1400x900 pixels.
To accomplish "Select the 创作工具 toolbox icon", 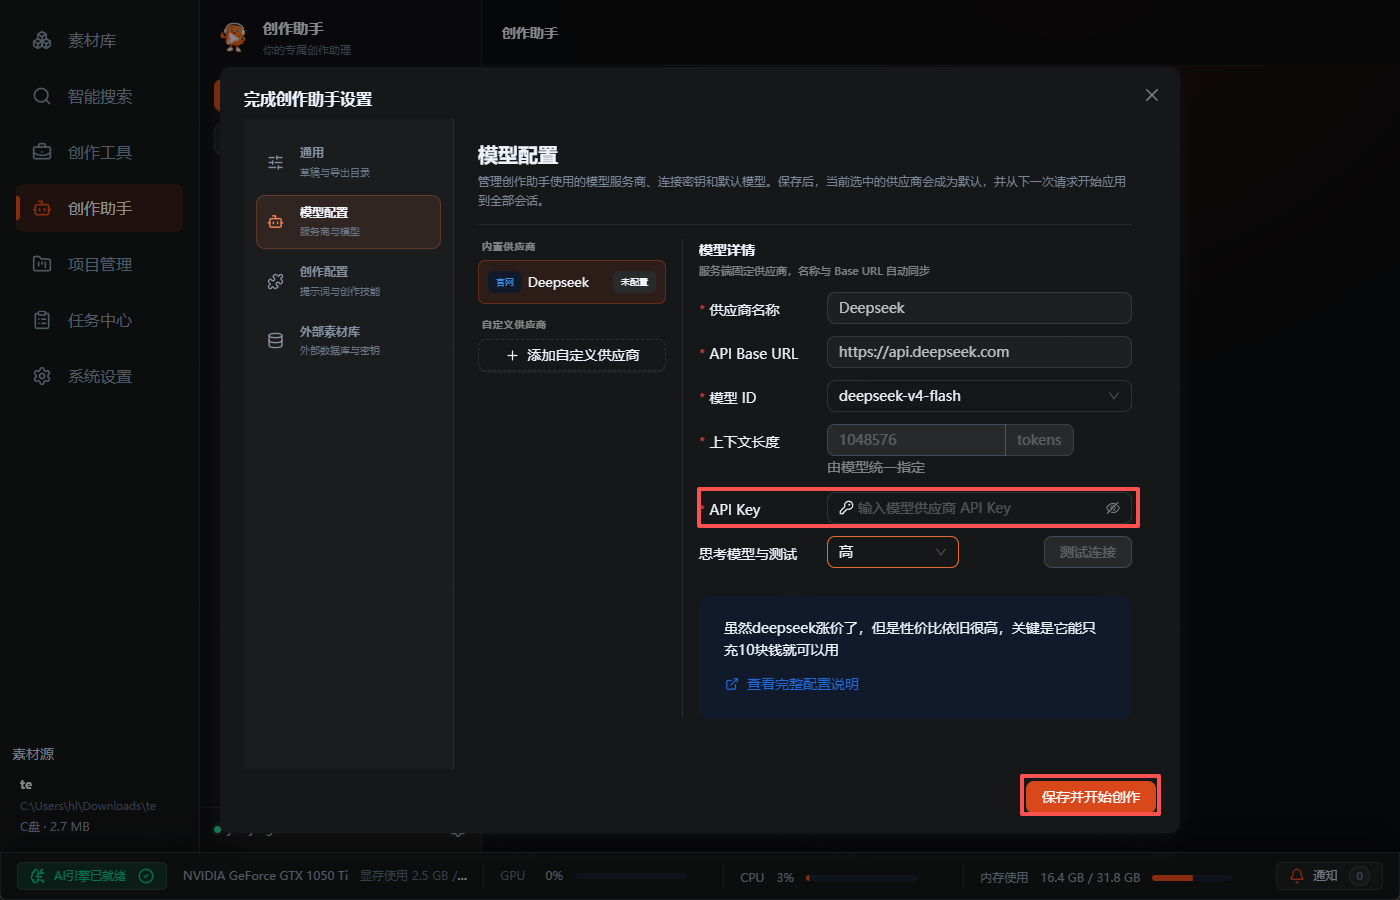I will [42, 152].
